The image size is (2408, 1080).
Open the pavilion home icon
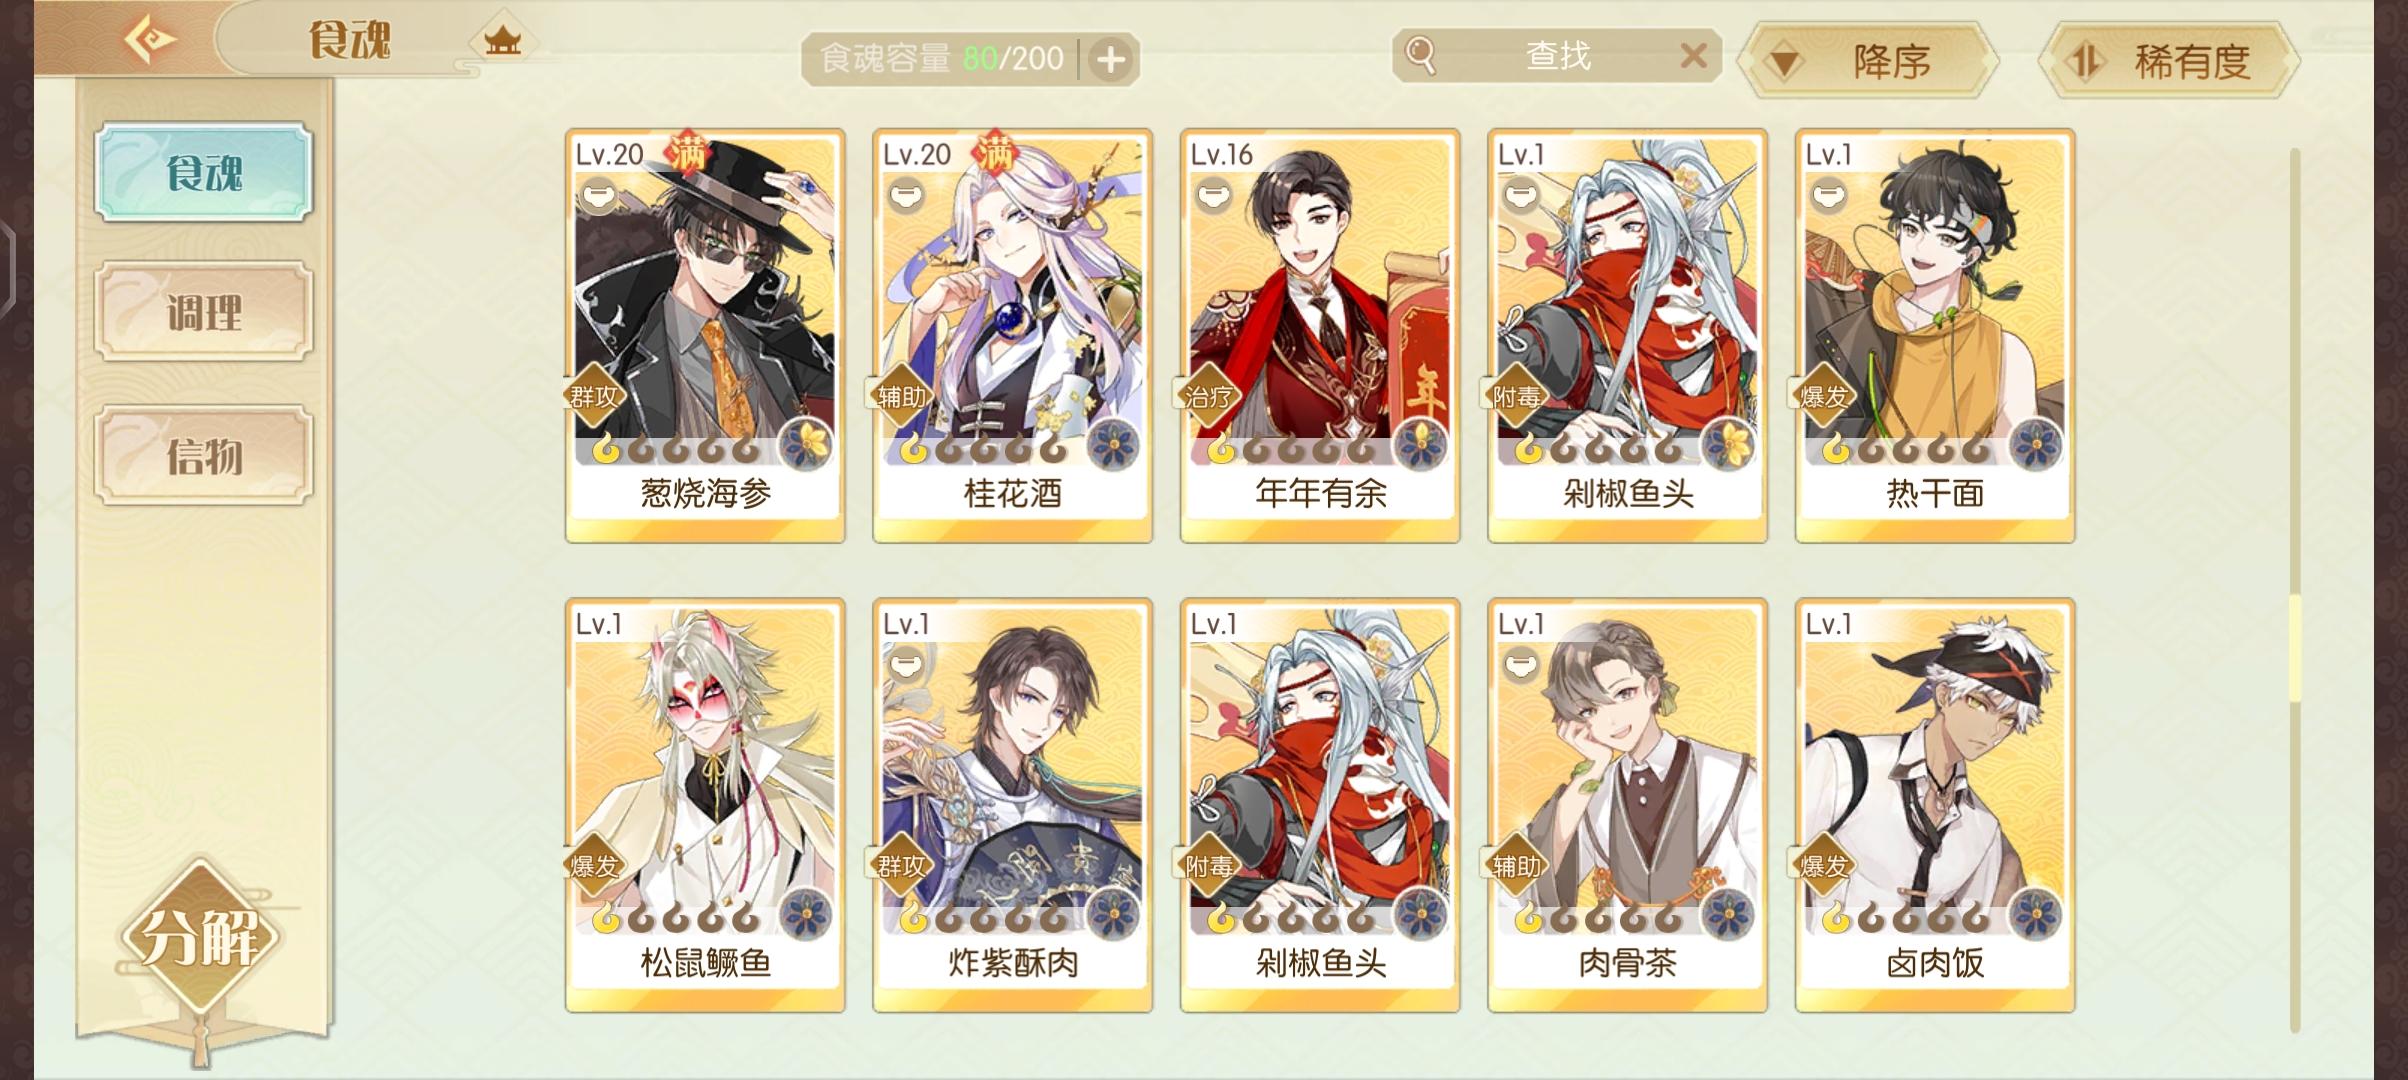pyautogui.click(x=502, y=41)
